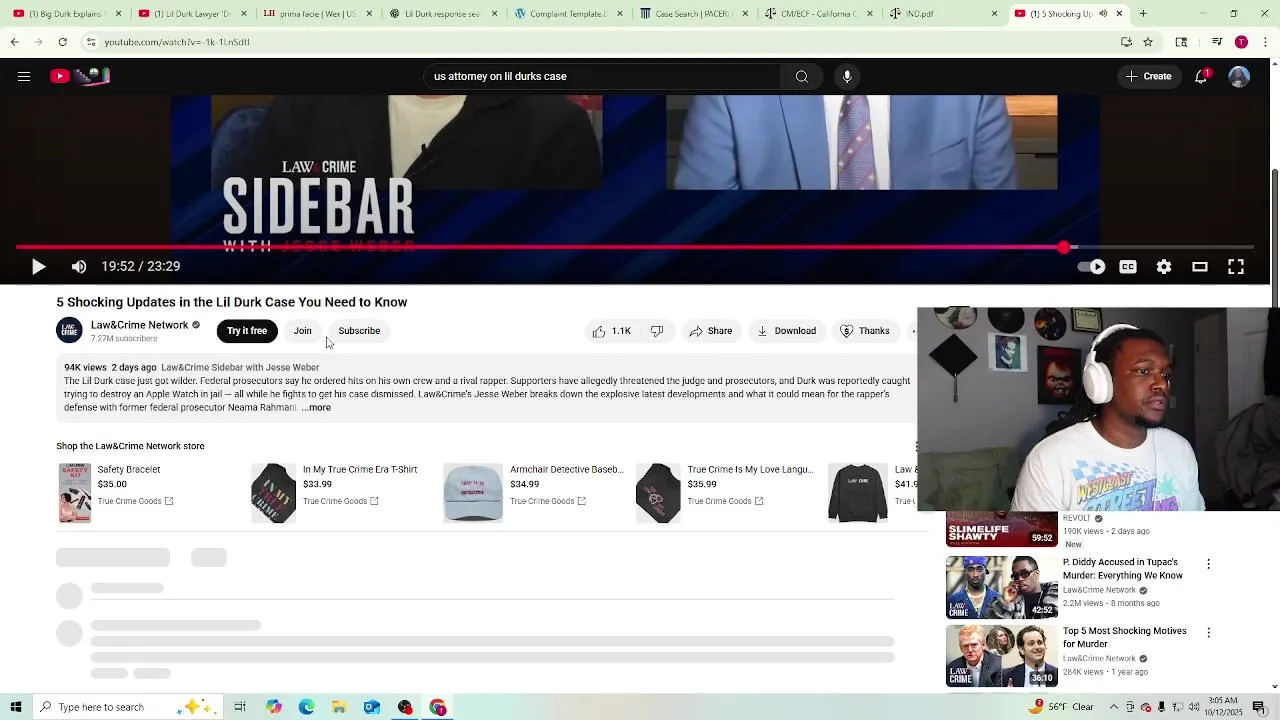Open Microsoft Edge from taskbar
This screenshot has height=720, width=1280.
pyautogui.click(x=306, y=707)
